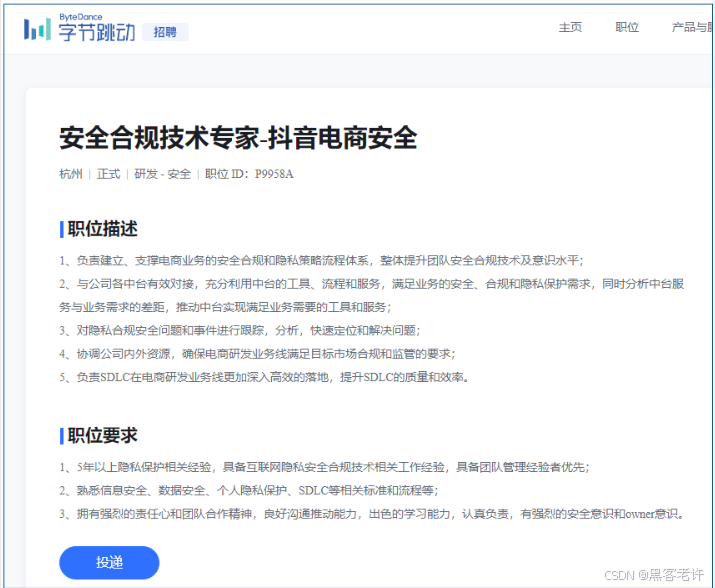The width and height of the screenshot is (715, 588).
Task: Open the 主页 navigation item
Action: tap(570, 27)
